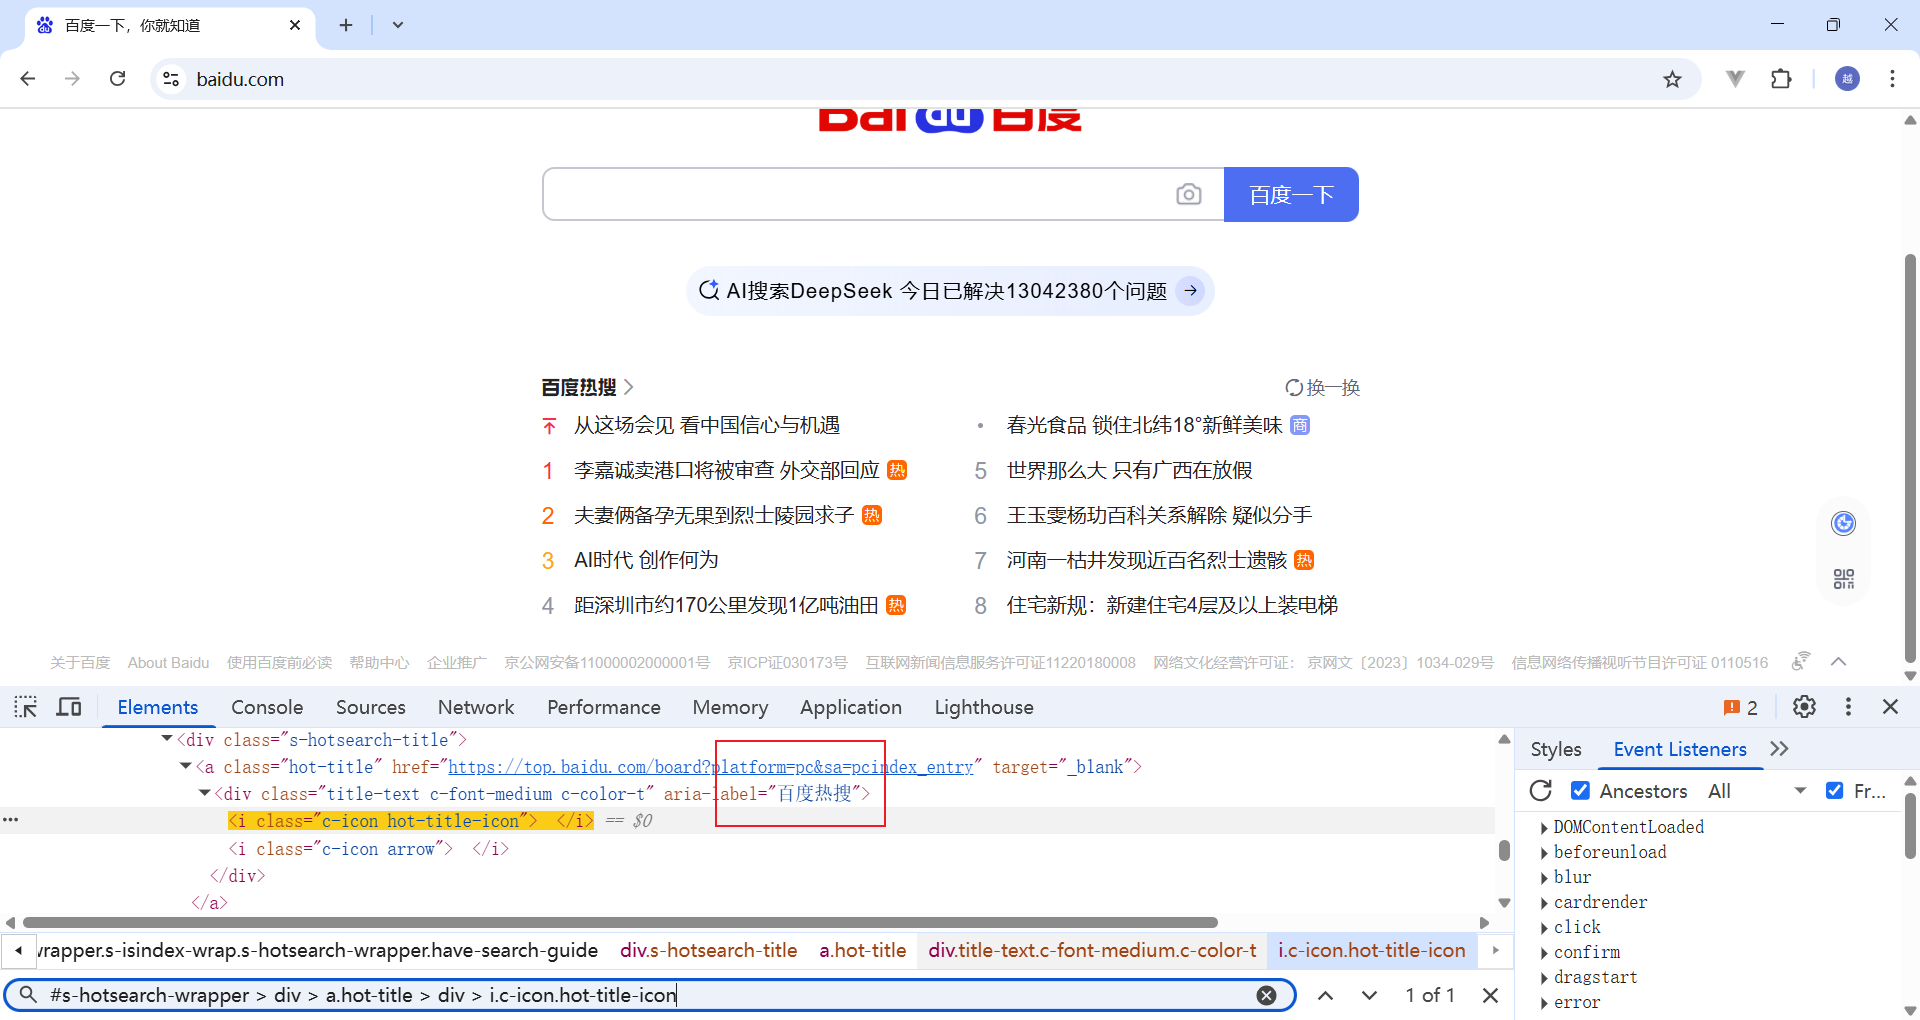1920x1020 pixels.
Task: Toggle the Ancestors checkbox
Action: [1580, 791]
